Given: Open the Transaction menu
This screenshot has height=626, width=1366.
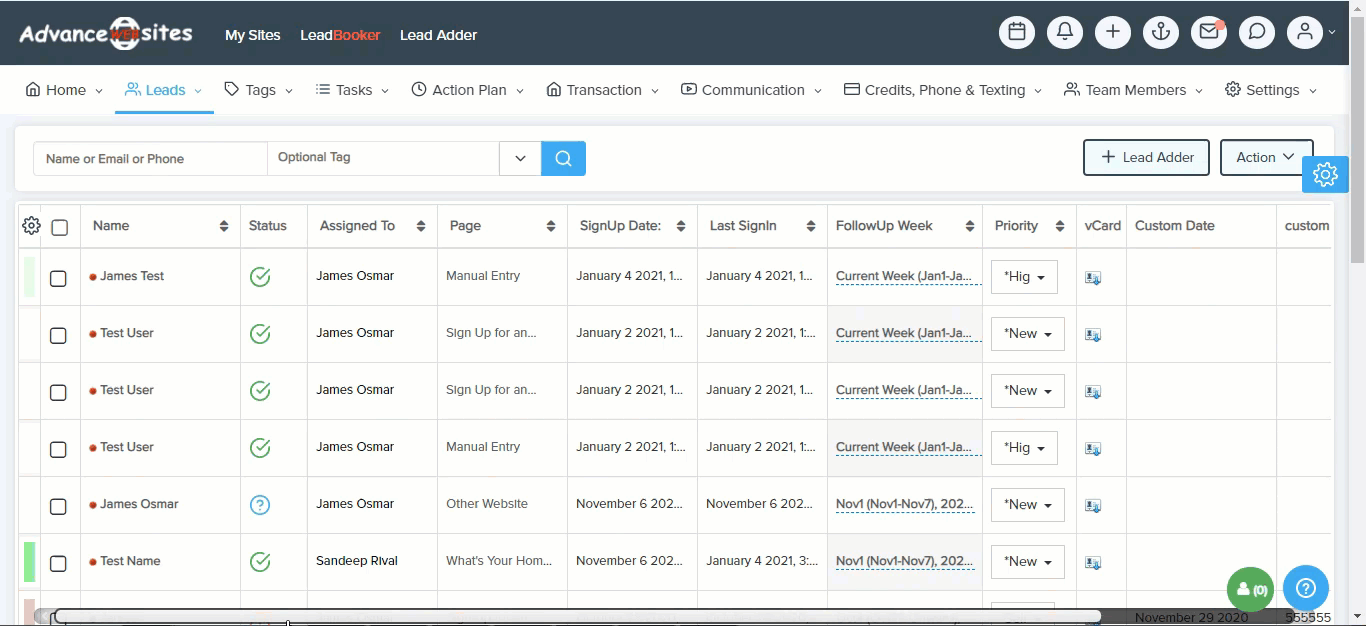Looking at the screenshot, I should click(603, 90).
